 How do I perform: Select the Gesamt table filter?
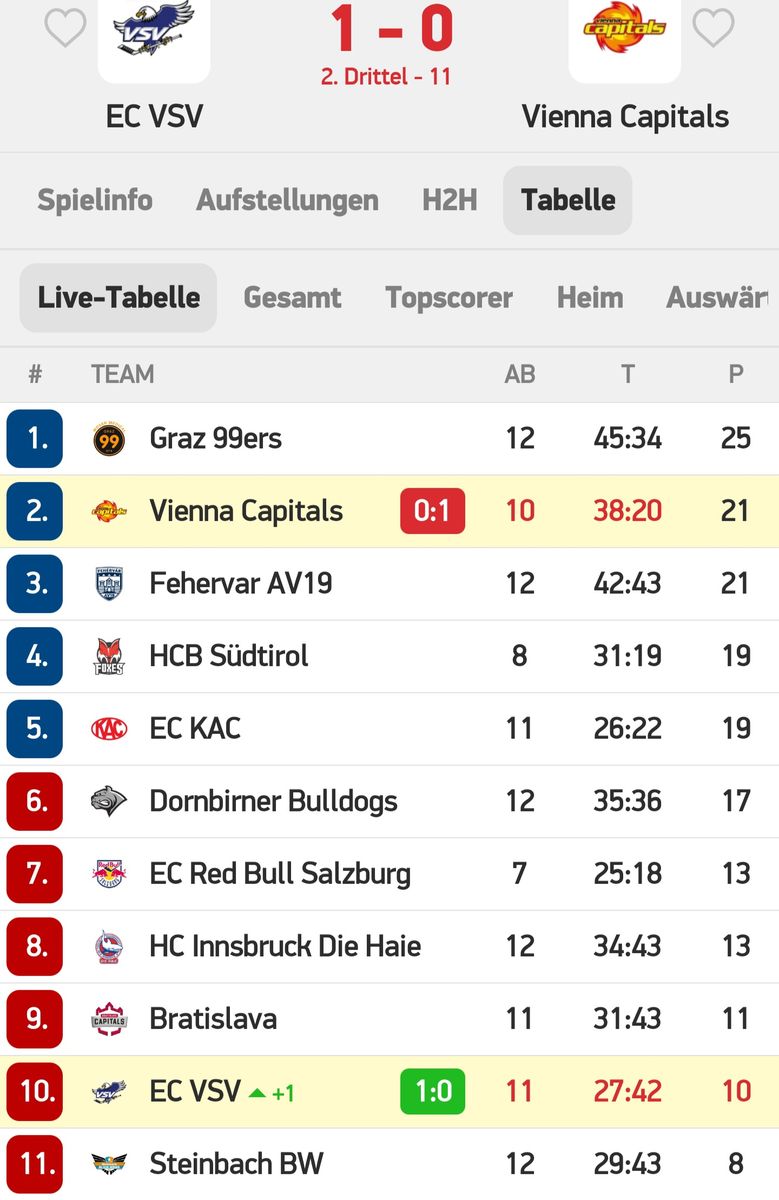(292, 298)
